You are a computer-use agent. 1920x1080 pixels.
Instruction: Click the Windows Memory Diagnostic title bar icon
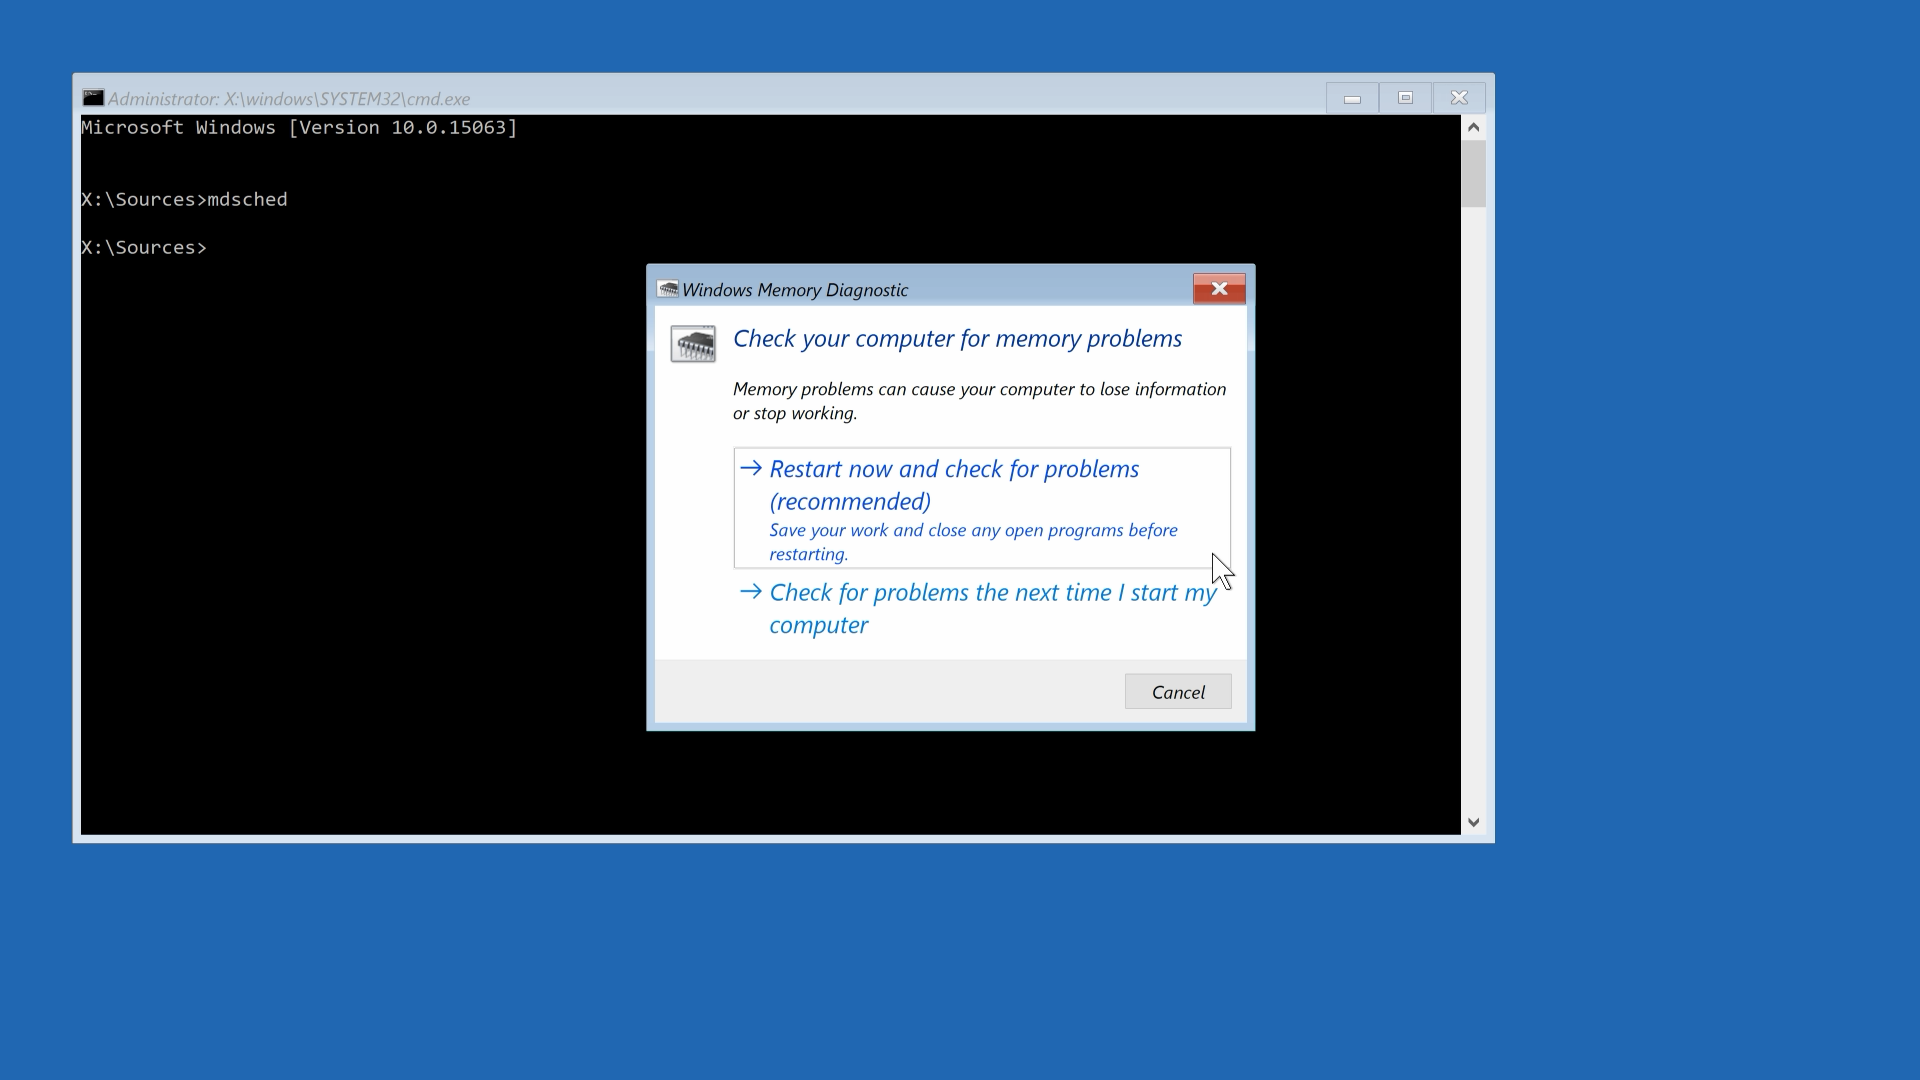click(x=667, y=289)
